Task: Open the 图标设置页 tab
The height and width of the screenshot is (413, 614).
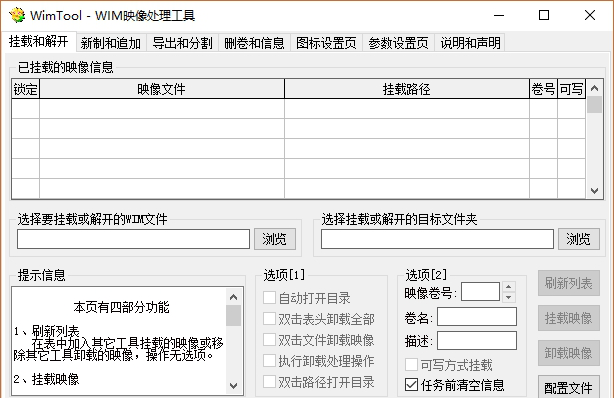Action: pyautogui.click(x=326, y=43)
